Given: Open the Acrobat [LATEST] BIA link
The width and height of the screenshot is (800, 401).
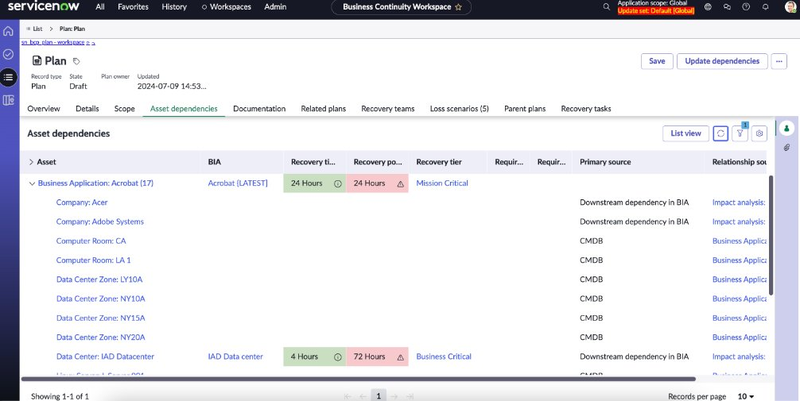Looking at the screenshot, I should [238, 183].
